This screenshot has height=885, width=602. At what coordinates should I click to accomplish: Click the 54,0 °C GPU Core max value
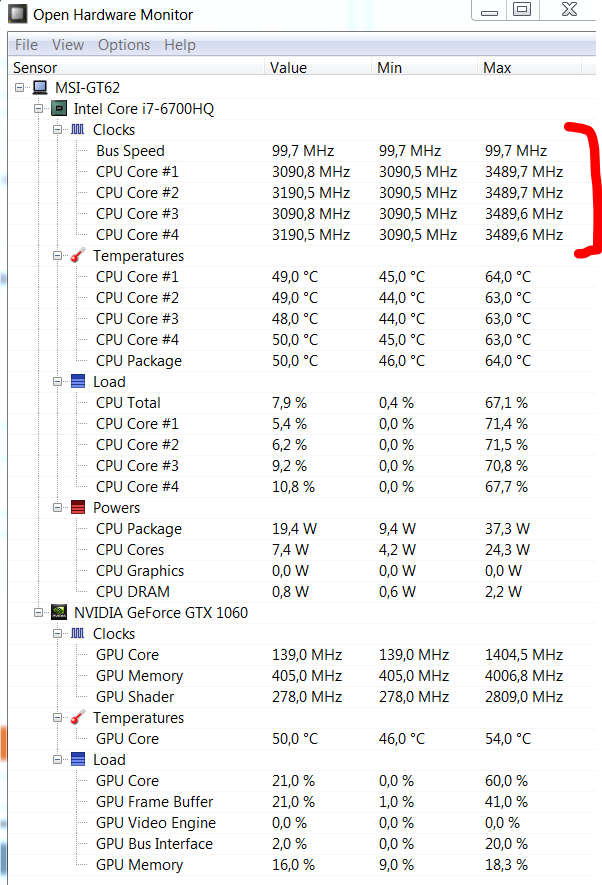[508, 738]
